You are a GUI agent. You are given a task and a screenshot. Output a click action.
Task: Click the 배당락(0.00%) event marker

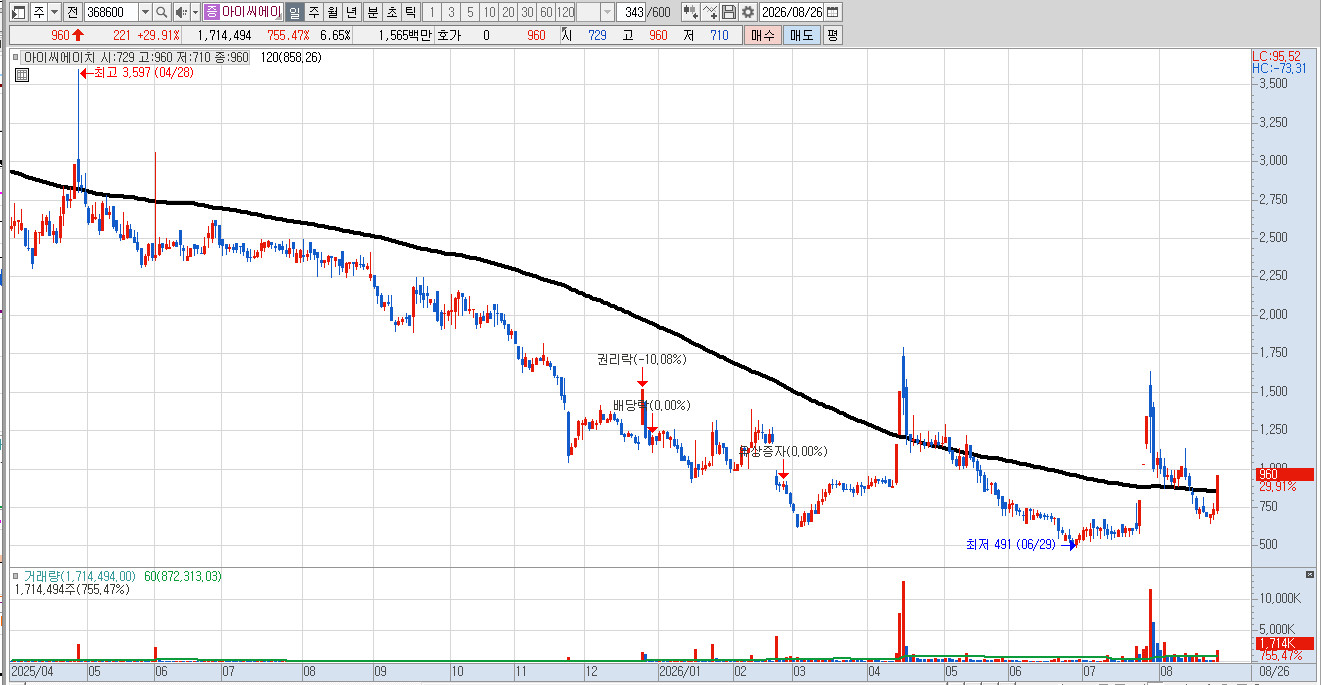point(652,405)
